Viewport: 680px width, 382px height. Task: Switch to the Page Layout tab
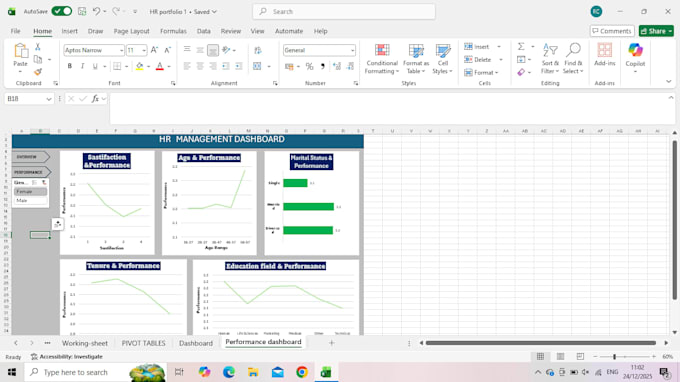[131, 31]
